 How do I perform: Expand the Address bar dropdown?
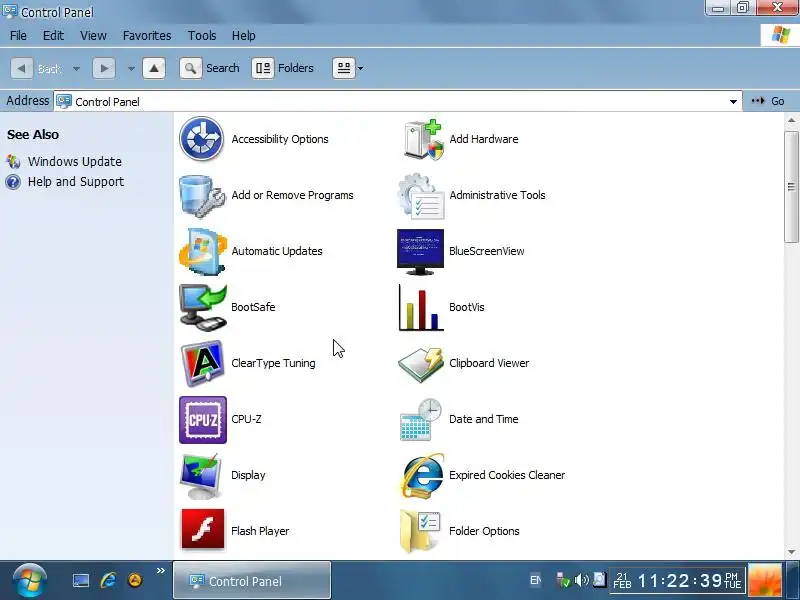click(733, 102)
